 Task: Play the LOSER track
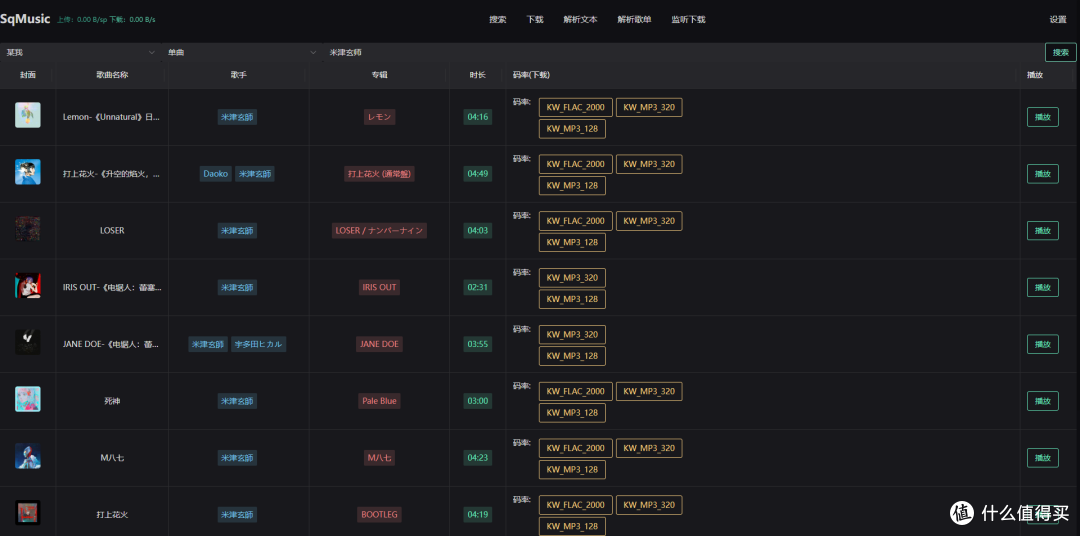pyautogui.click(x=1043, y=231)
